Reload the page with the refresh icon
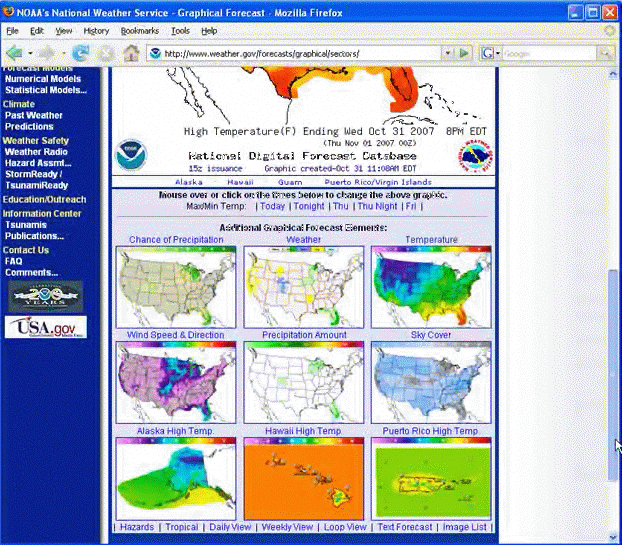This screenshot has width=622, height=545. [x=81, y=53]
